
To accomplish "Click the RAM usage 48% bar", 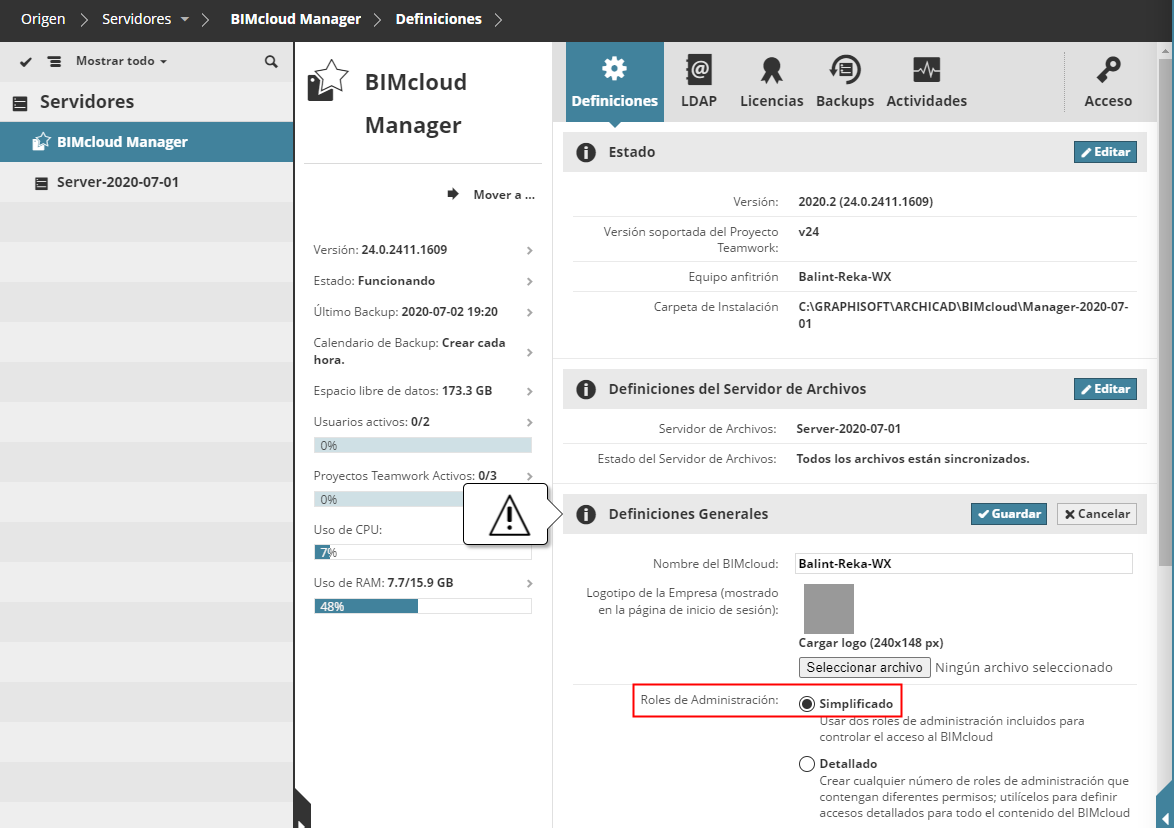I will [423, 606].
